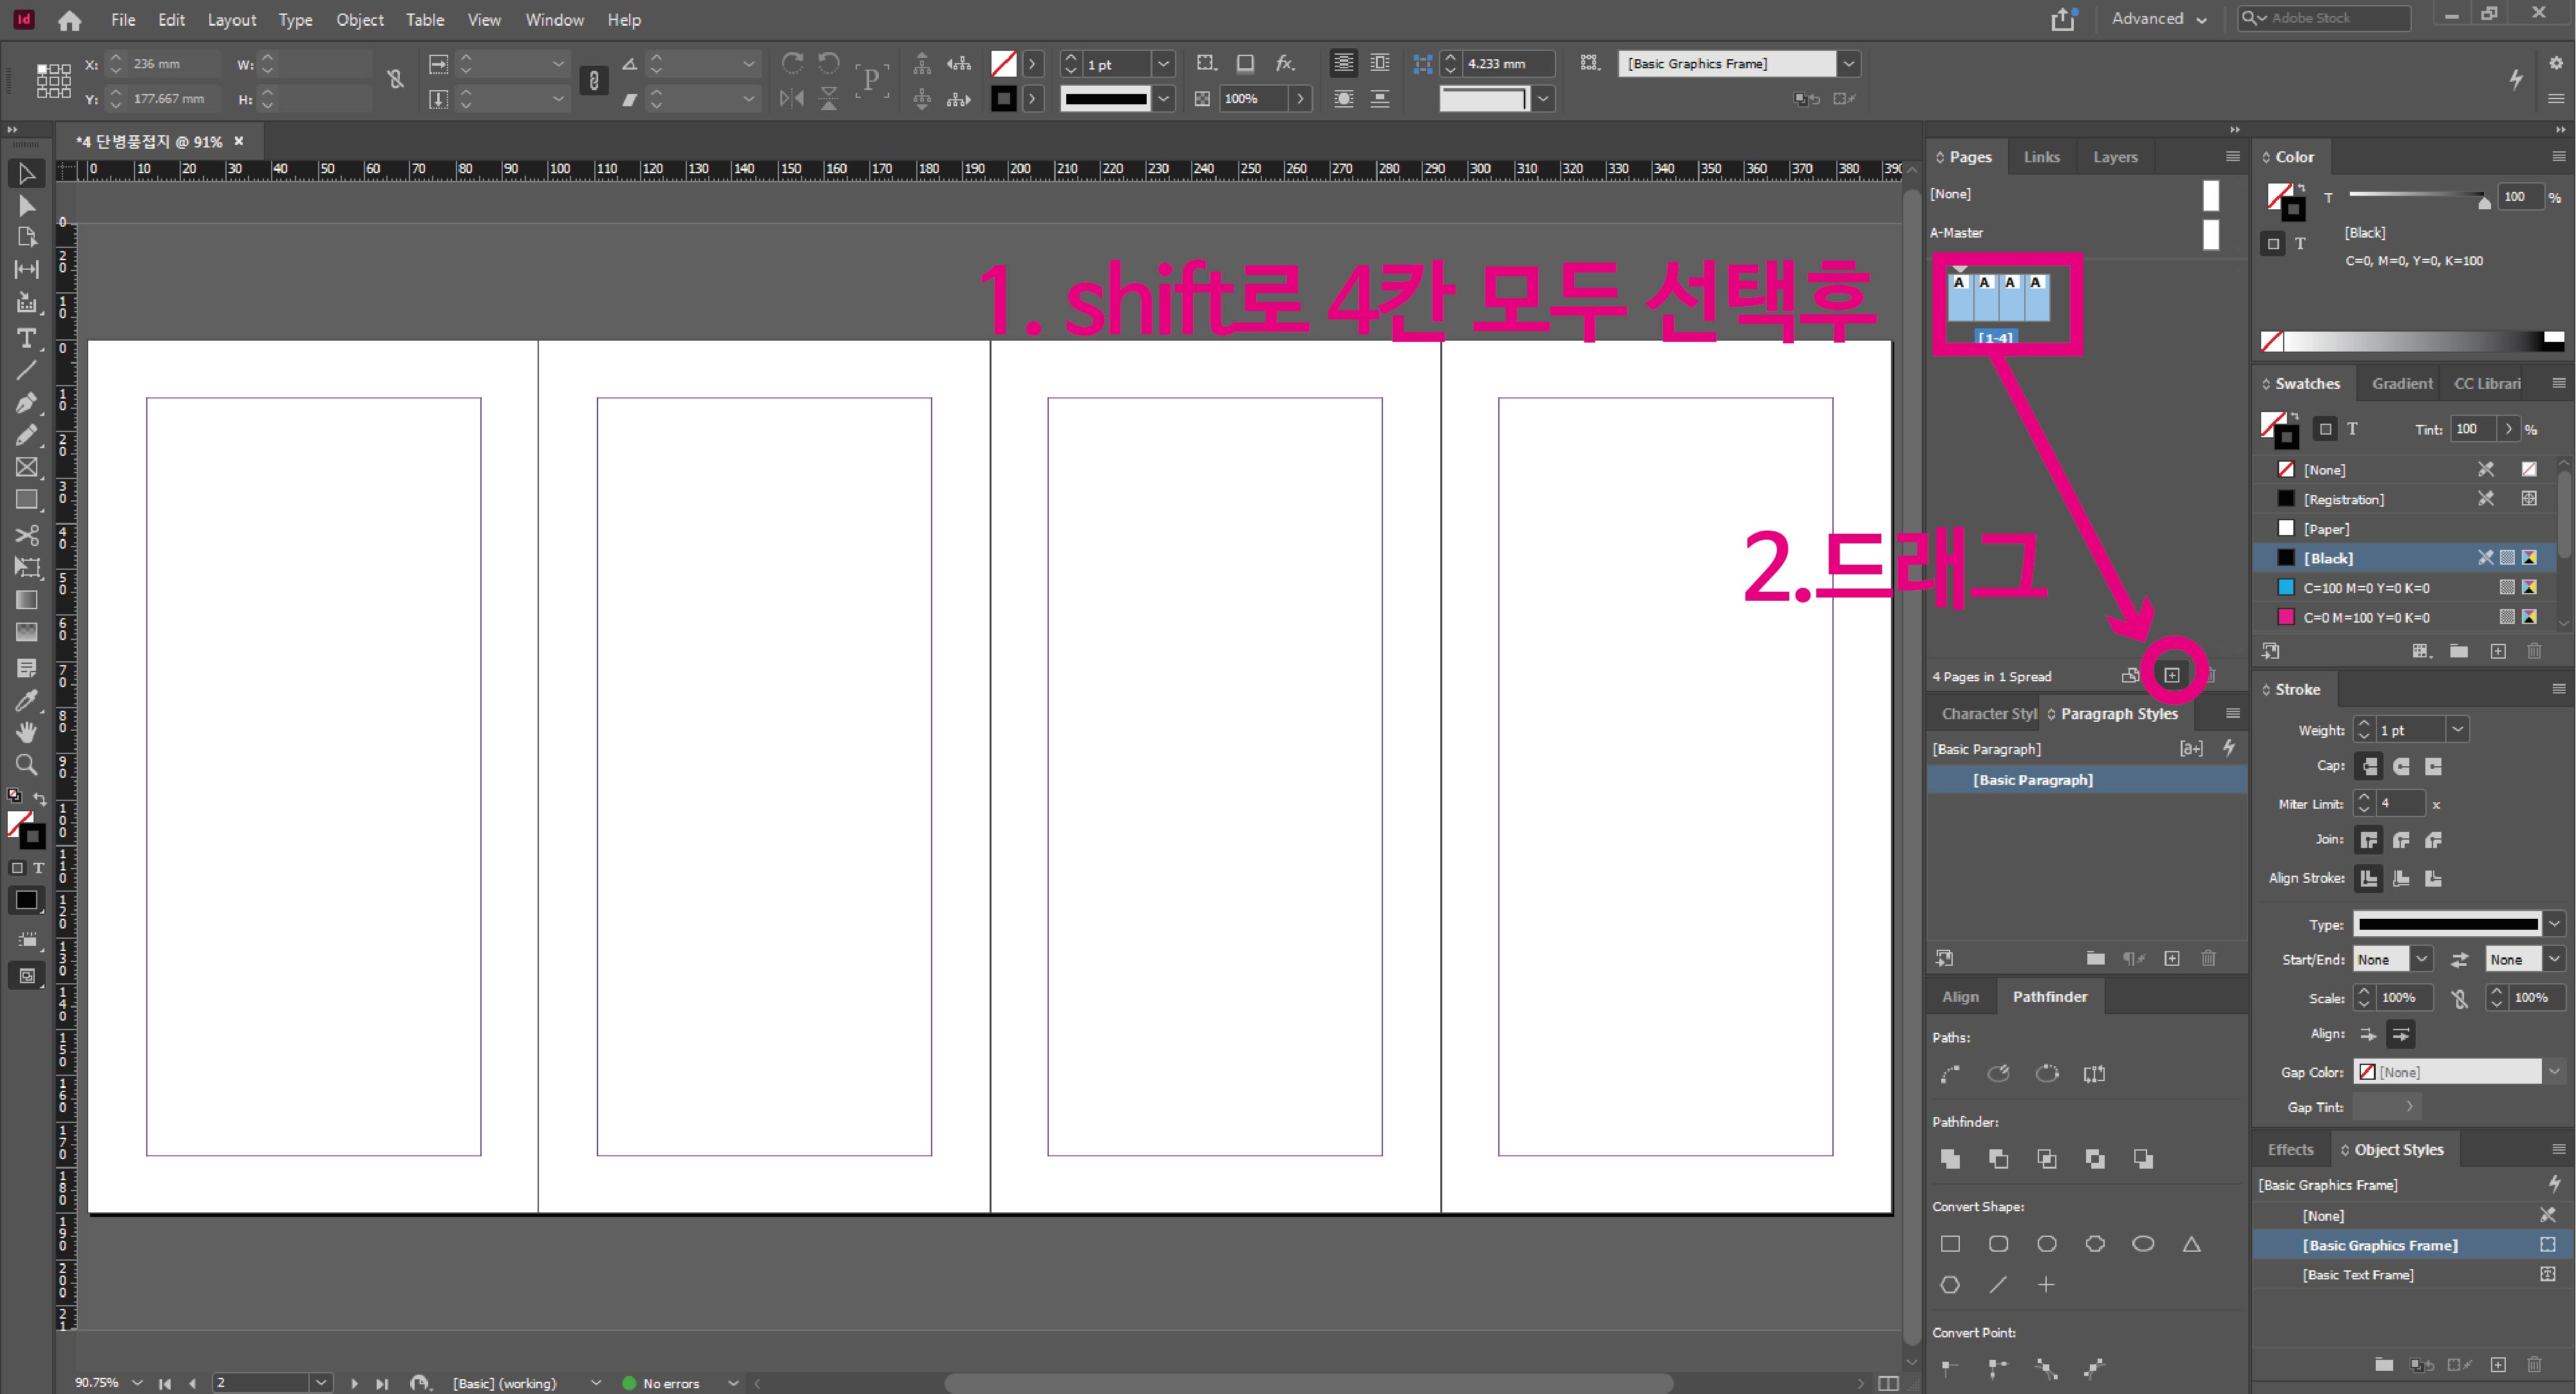The height and width of the screenshot is (1394, 2576).
Task: Select the Rectangle tool
Action: tap(27, 499)
